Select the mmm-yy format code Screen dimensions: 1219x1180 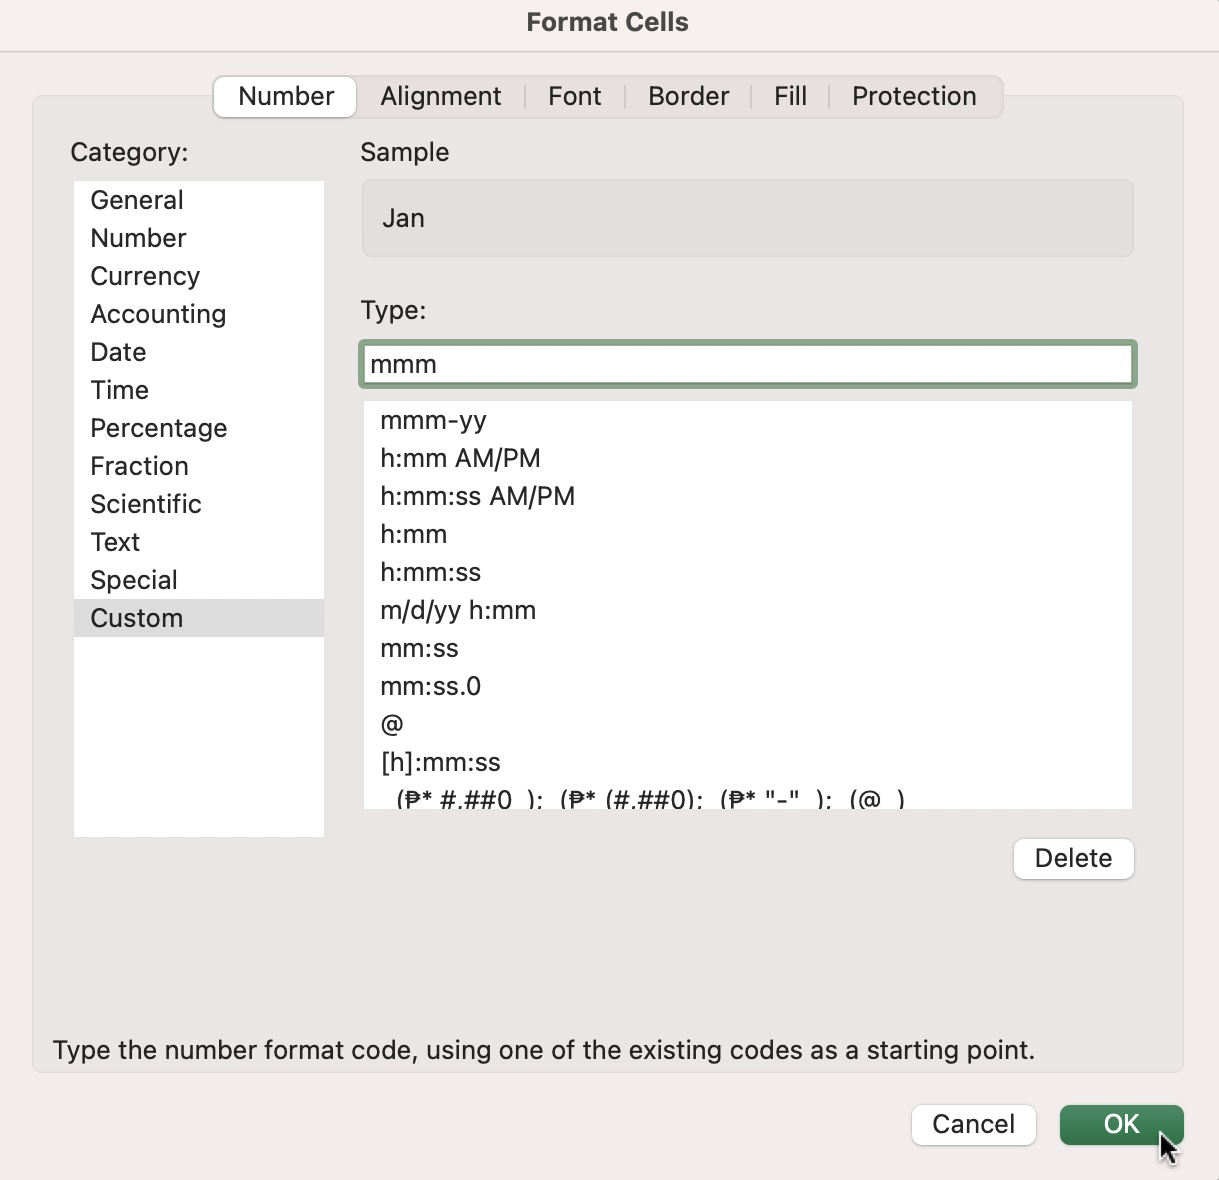[748, 420]
